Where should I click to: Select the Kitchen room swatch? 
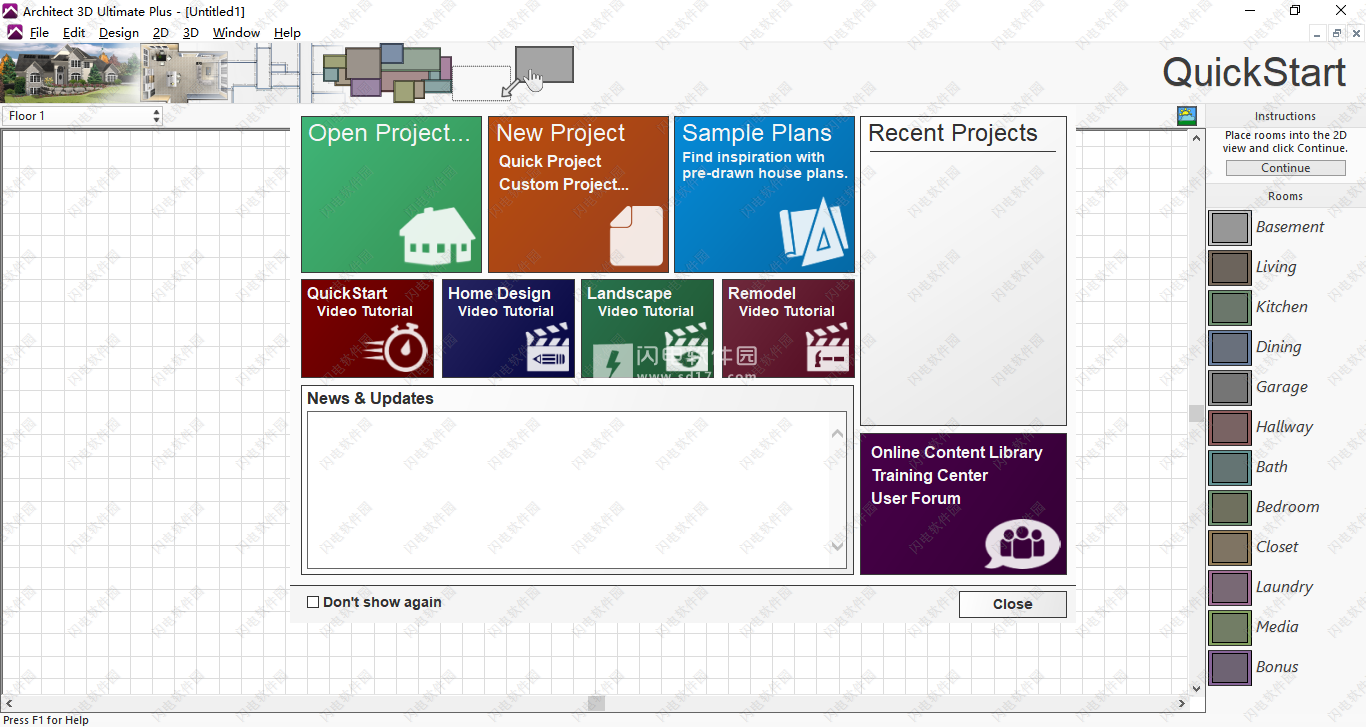(x=1230, y=308)
